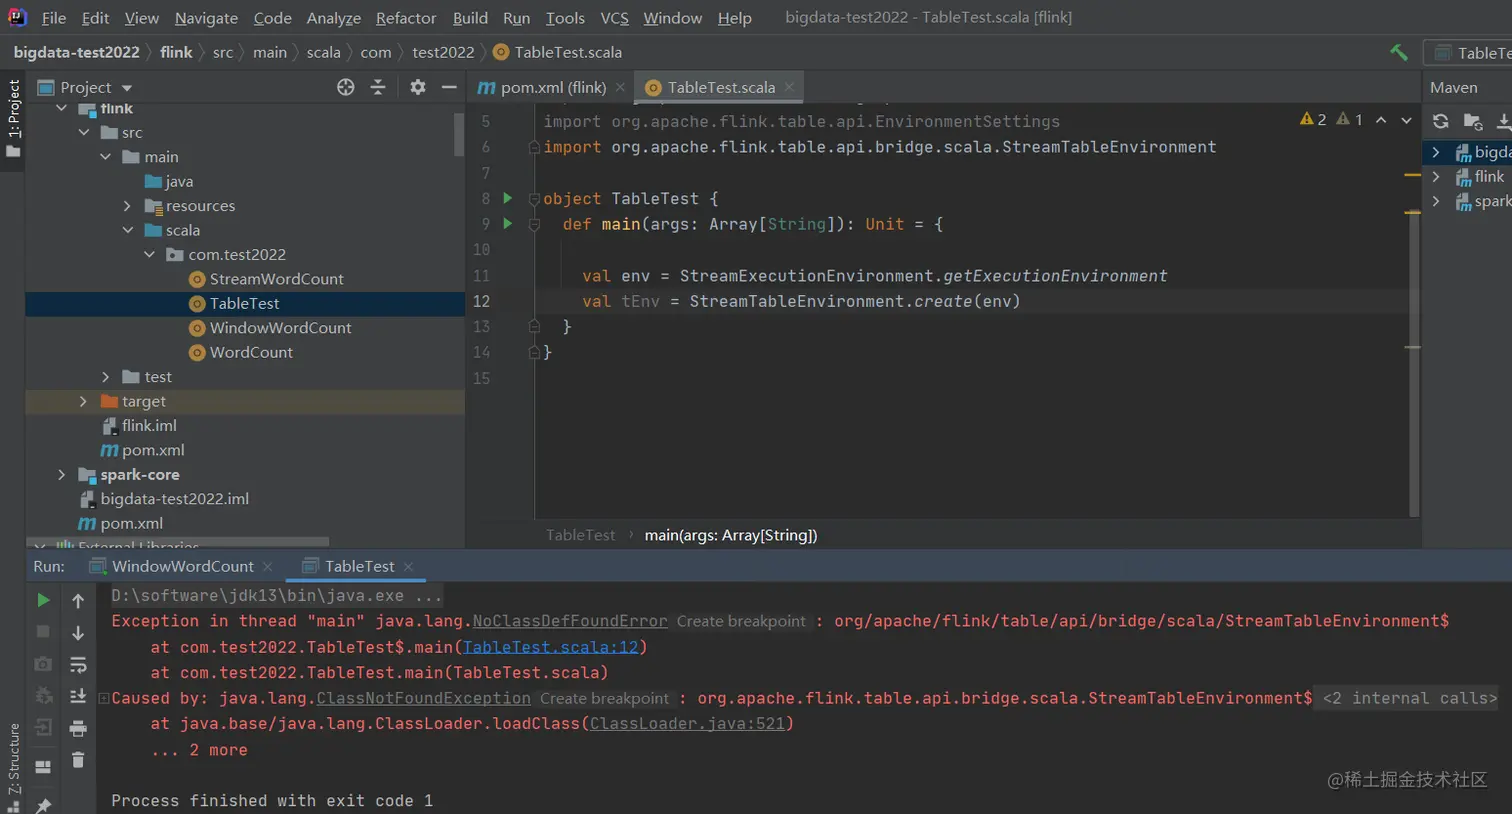Open the Refactor menu
Screen dimensions: 1512x814
click(x=406, y=18)
